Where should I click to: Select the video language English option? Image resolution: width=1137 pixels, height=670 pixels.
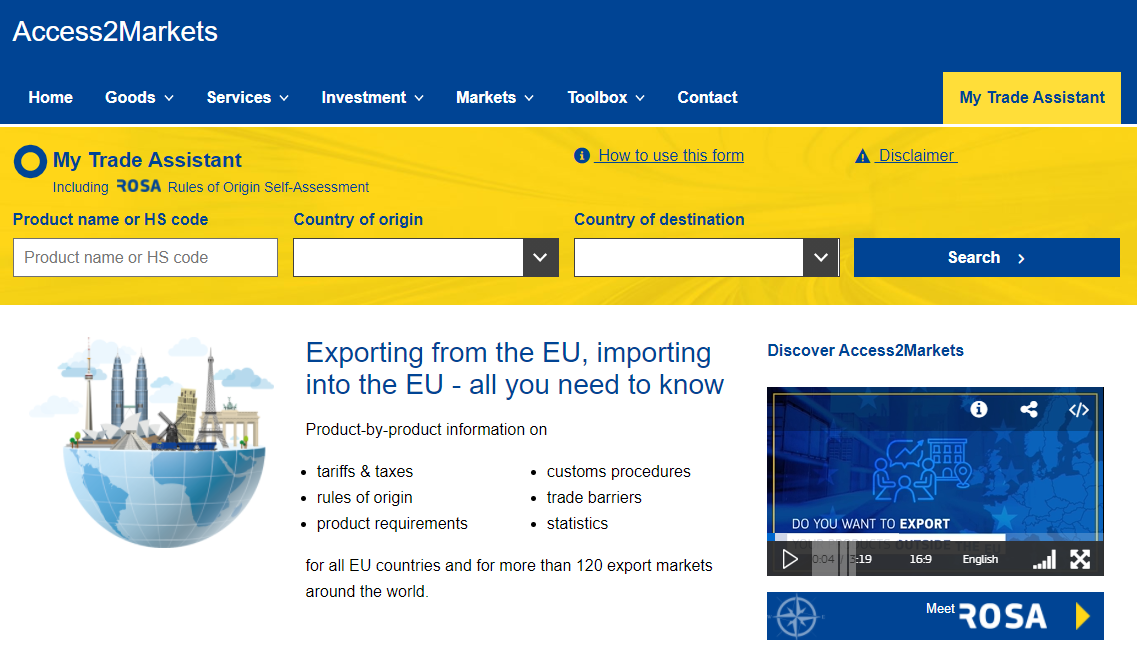tap(980, 559)
